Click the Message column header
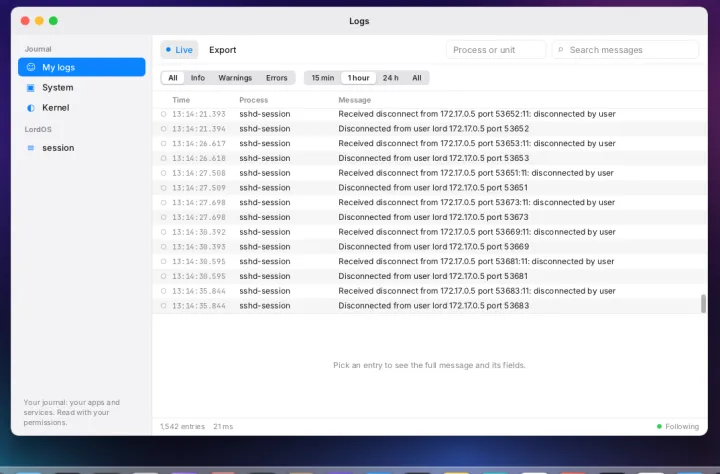The width and height of the screenshot is (720, 474). (354, 100)
